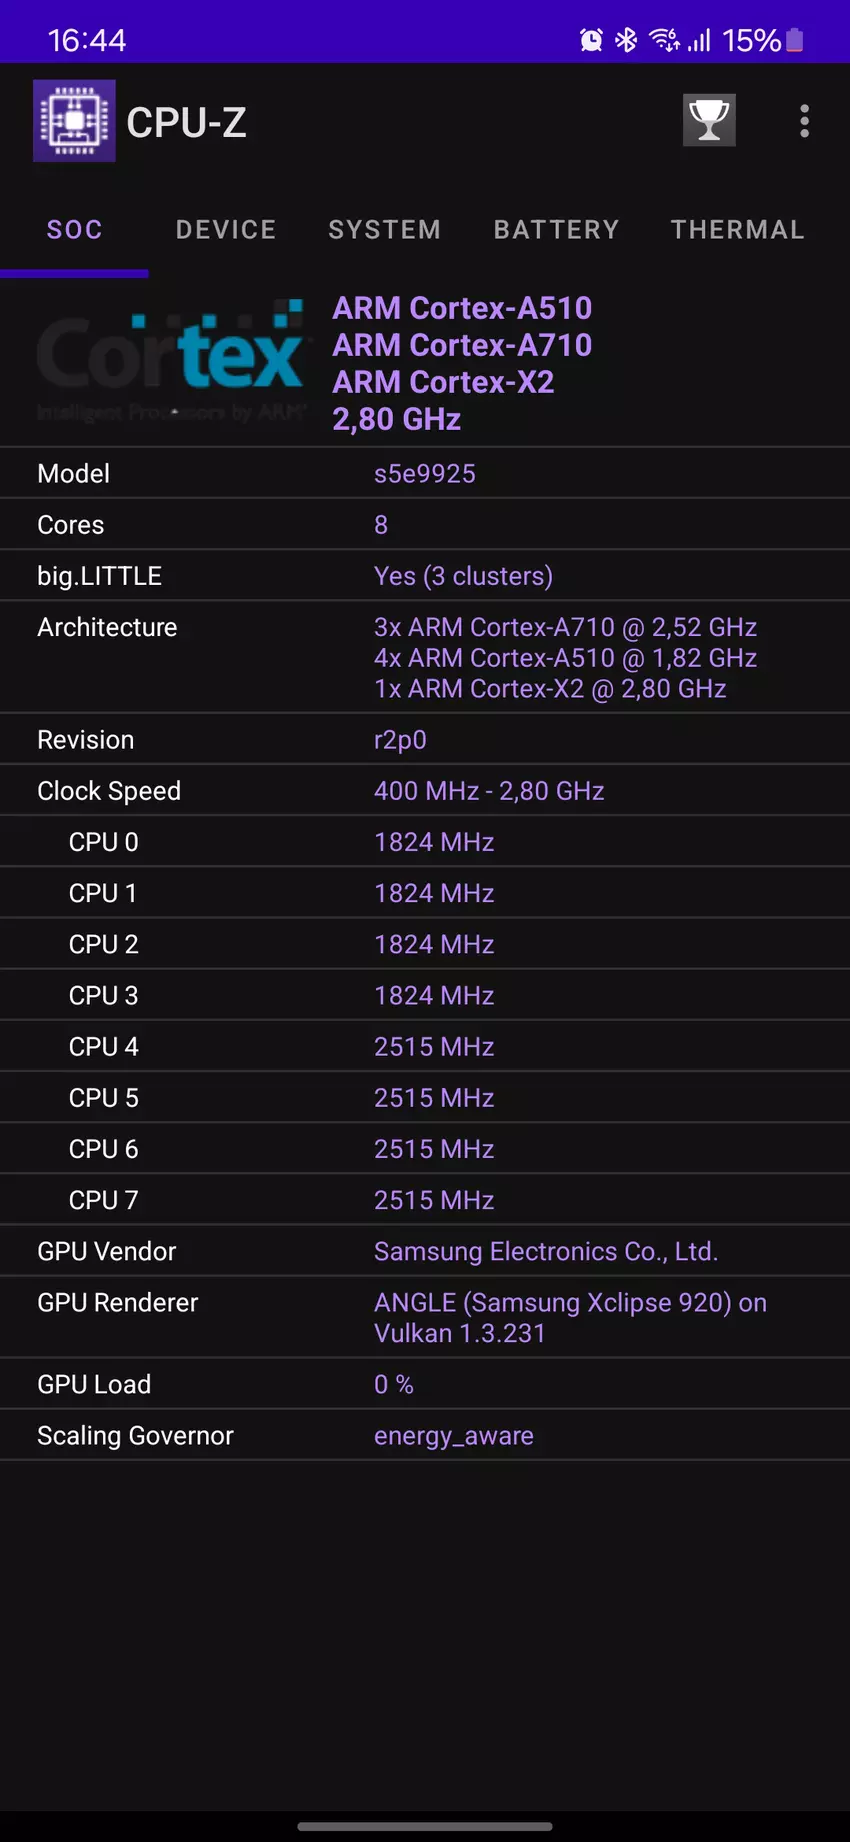Switch to the SOC tab
The width and height of the screenshot is (850, 1842).
click(x=74, y=230)
